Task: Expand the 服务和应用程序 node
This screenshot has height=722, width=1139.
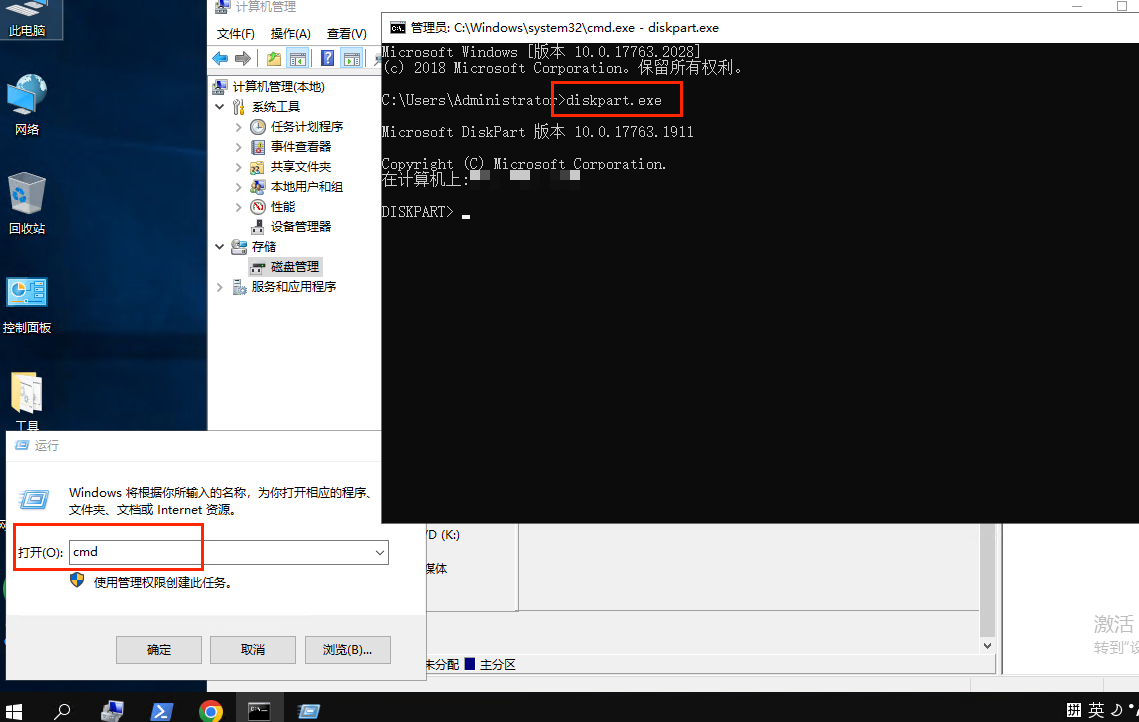Action: pyautogui.click(x=221, y=287)
